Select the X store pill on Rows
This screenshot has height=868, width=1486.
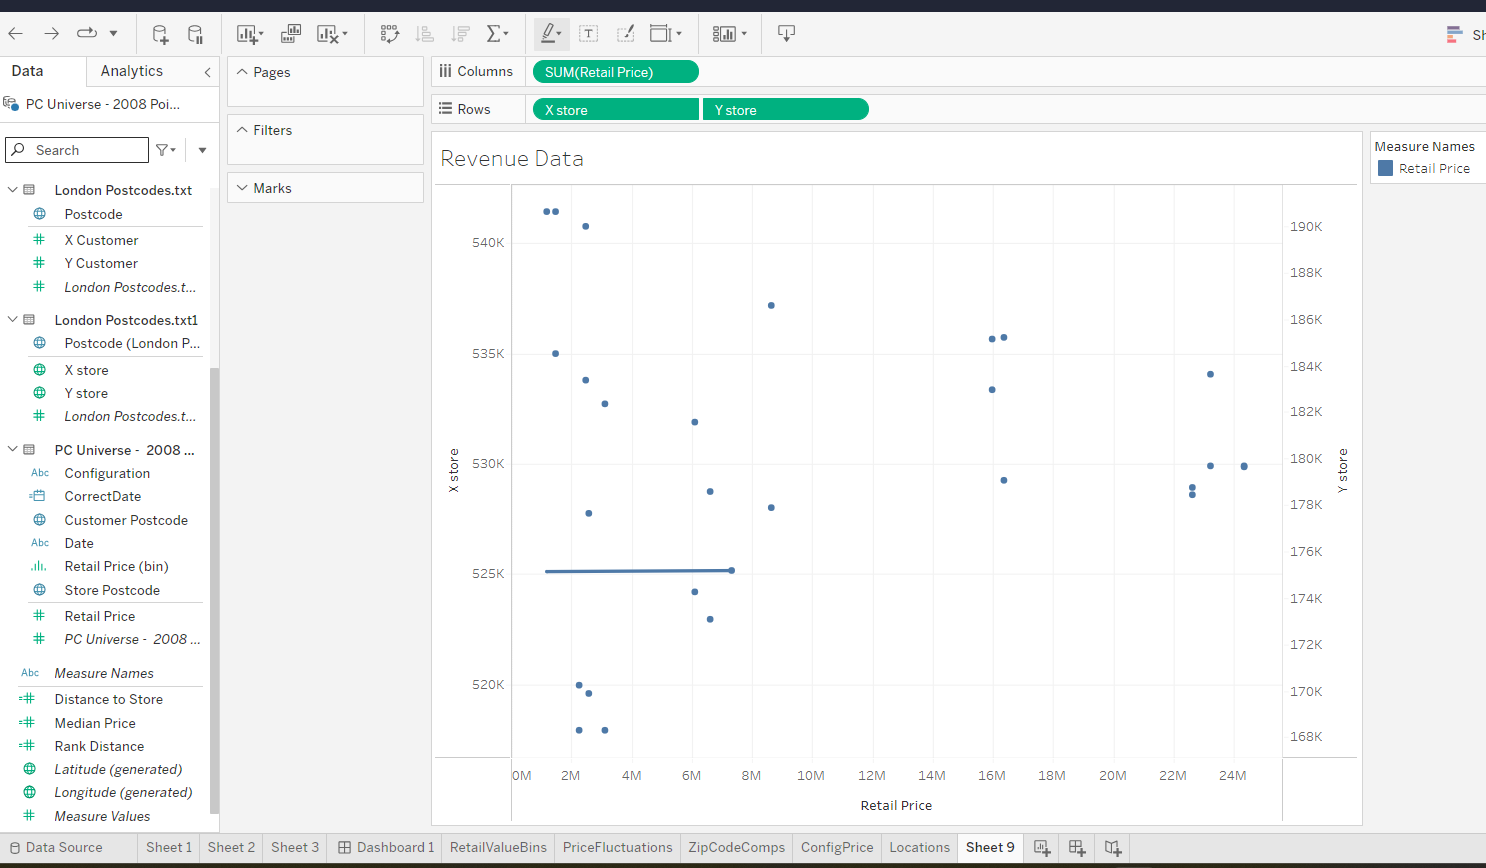point(615,108)
